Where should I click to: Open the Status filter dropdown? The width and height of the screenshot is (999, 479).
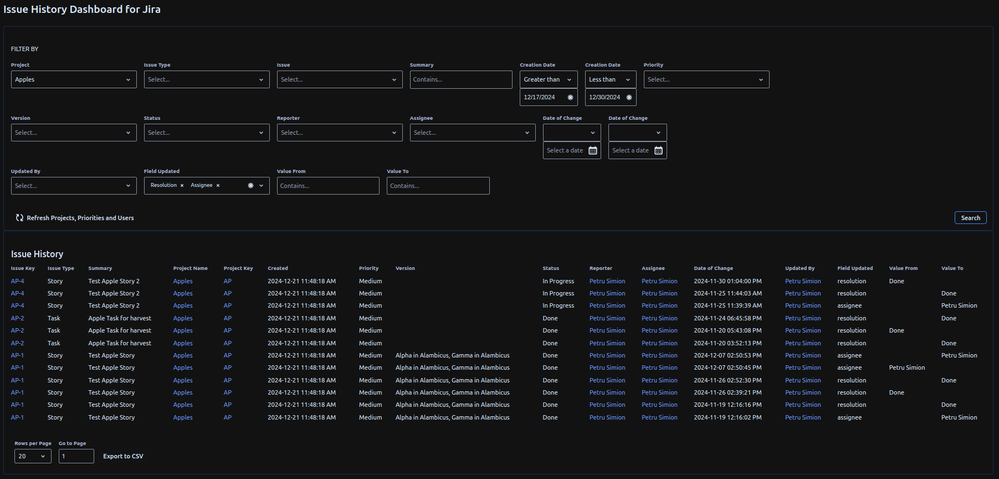[207, 132]
